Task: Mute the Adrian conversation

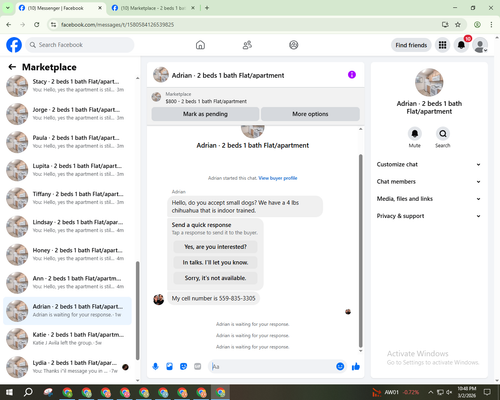Action: (x=414, y=134)
